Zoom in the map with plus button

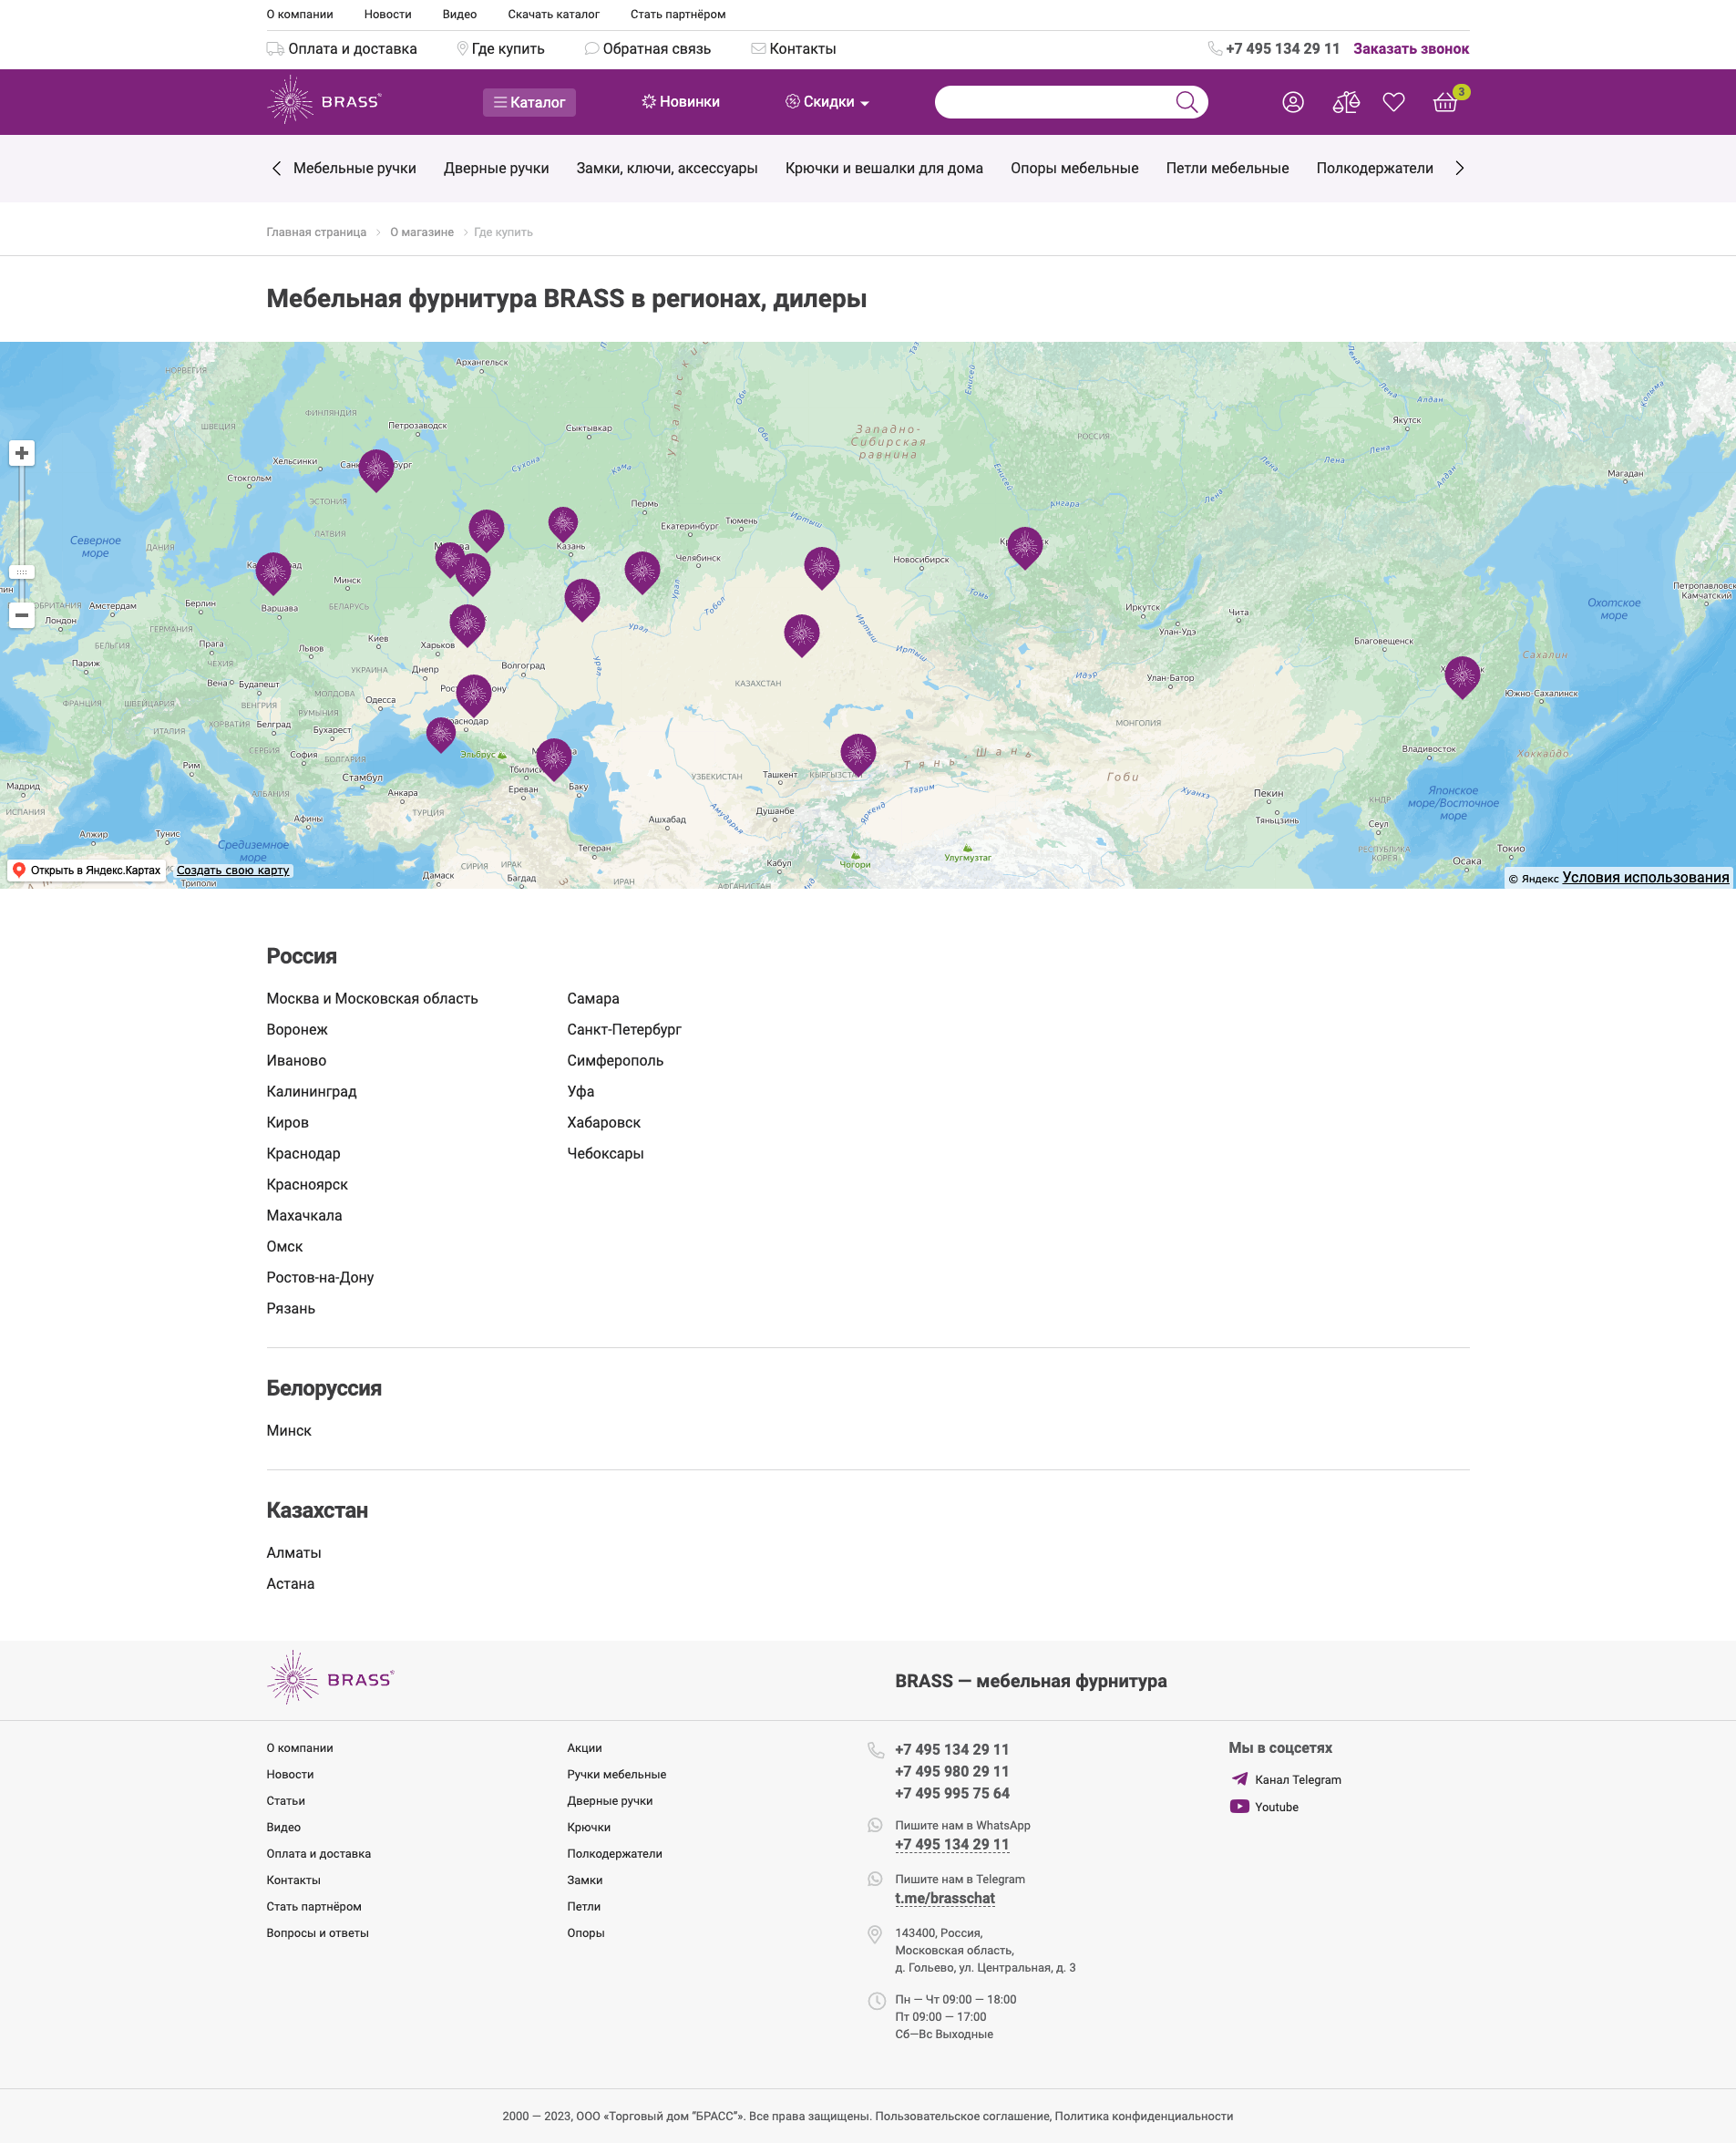[22, 453]
